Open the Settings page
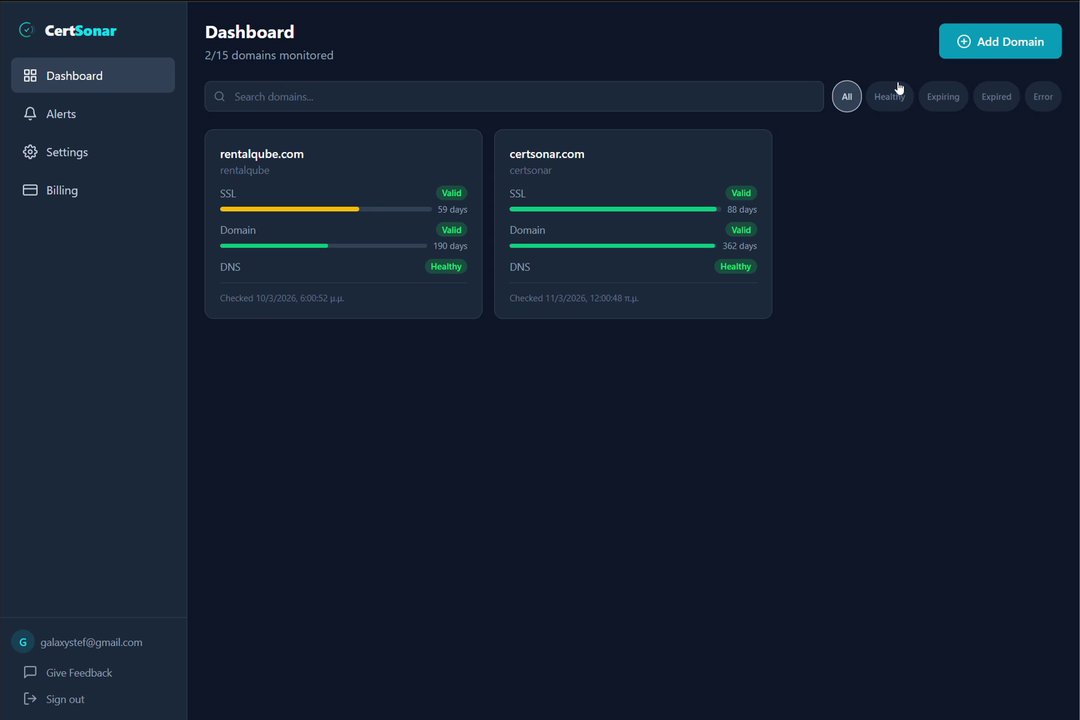 click(x=93, y=152)
